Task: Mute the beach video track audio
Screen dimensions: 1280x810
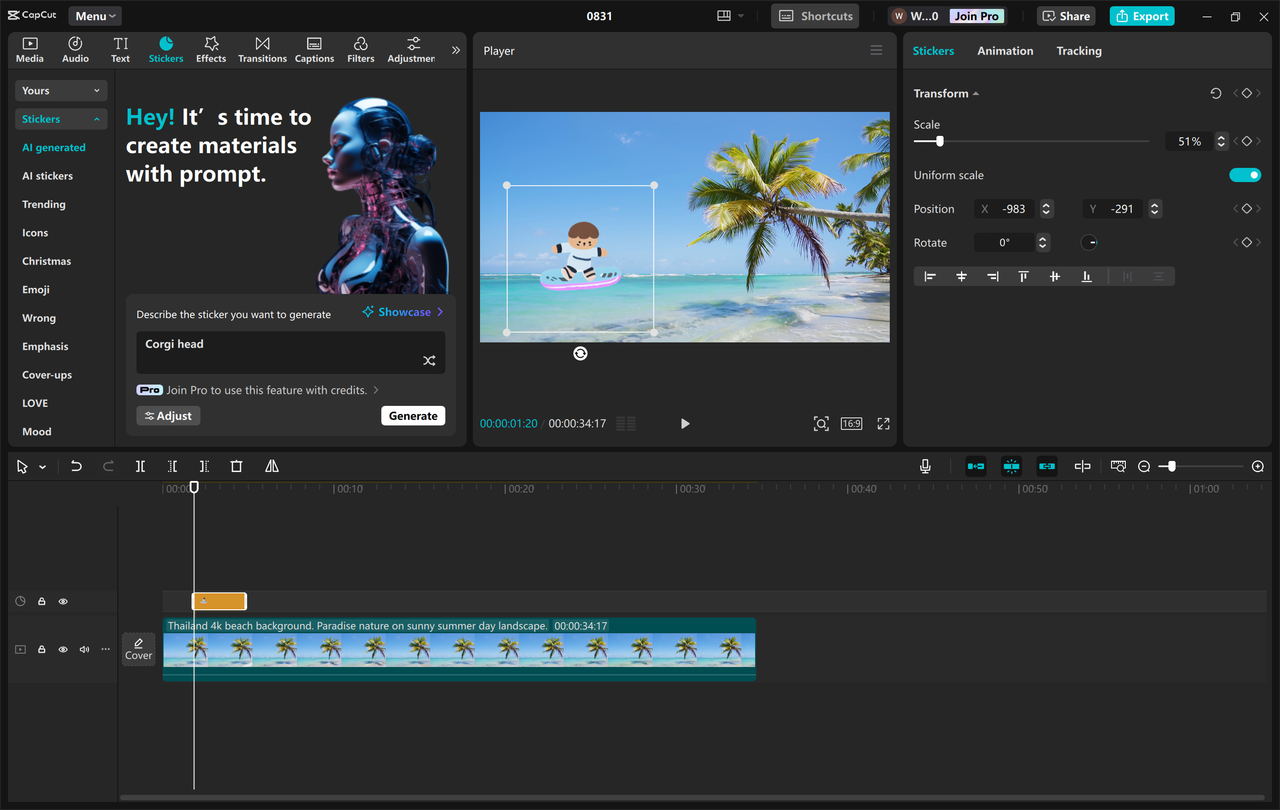Action: (83, 648)
